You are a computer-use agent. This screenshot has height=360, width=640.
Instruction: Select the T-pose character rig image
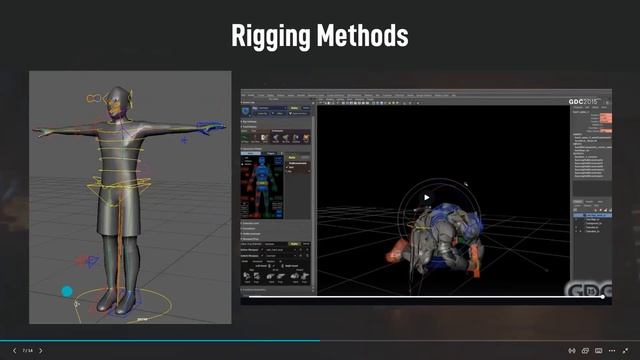point(130,198)
